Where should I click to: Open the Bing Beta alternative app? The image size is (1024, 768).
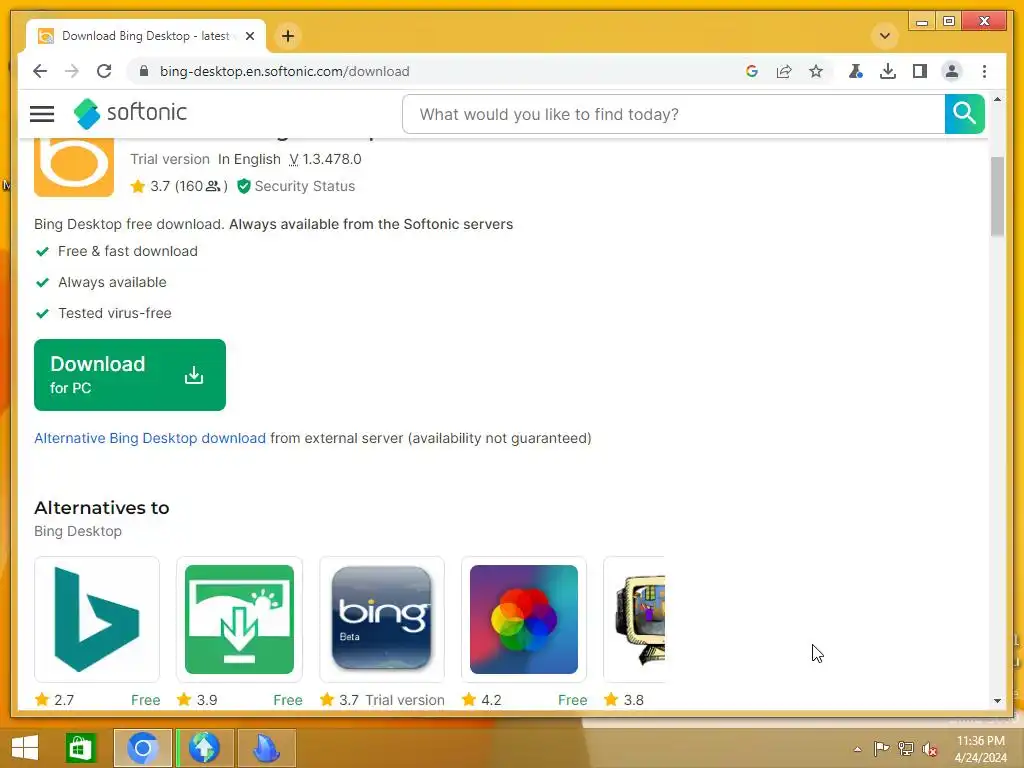pyautogui.click(x=381, y=619)
